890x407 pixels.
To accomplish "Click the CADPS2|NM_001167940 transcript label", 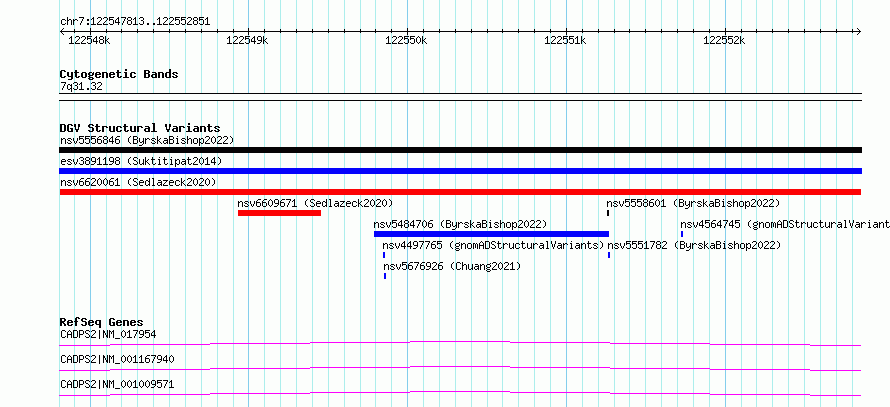I will point(117,359).
